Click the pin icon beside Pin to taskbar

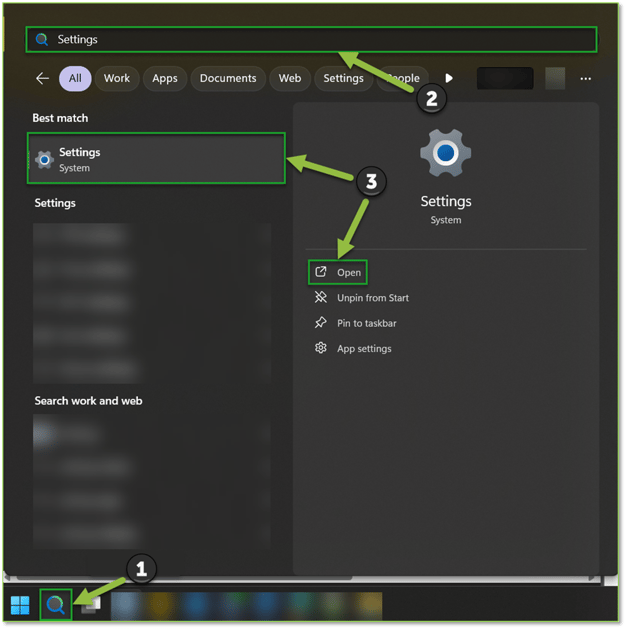tap(320, 323)
